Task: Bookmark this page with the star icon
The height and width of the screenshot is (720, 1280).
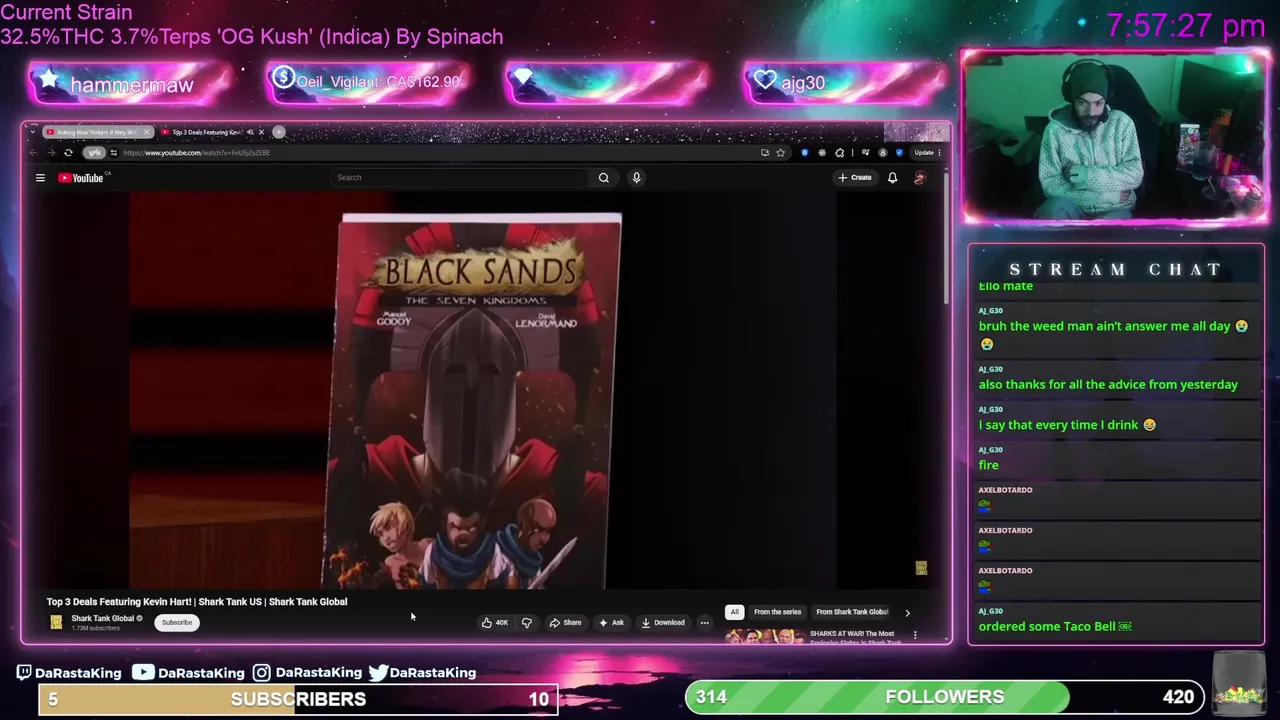Action: click(780, 153)
